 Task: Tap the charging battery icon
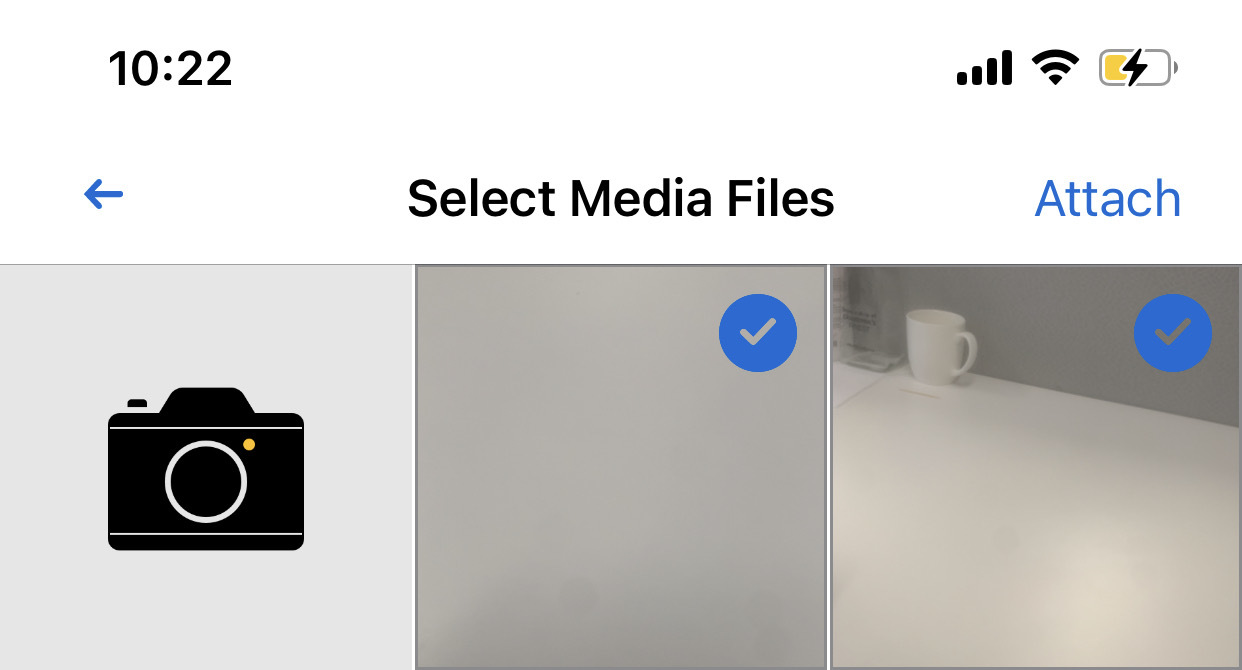[x=1138, y=68]
